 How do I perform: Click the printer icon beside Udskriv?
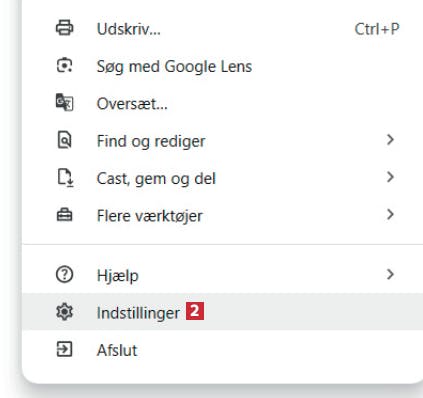point(64,28)
